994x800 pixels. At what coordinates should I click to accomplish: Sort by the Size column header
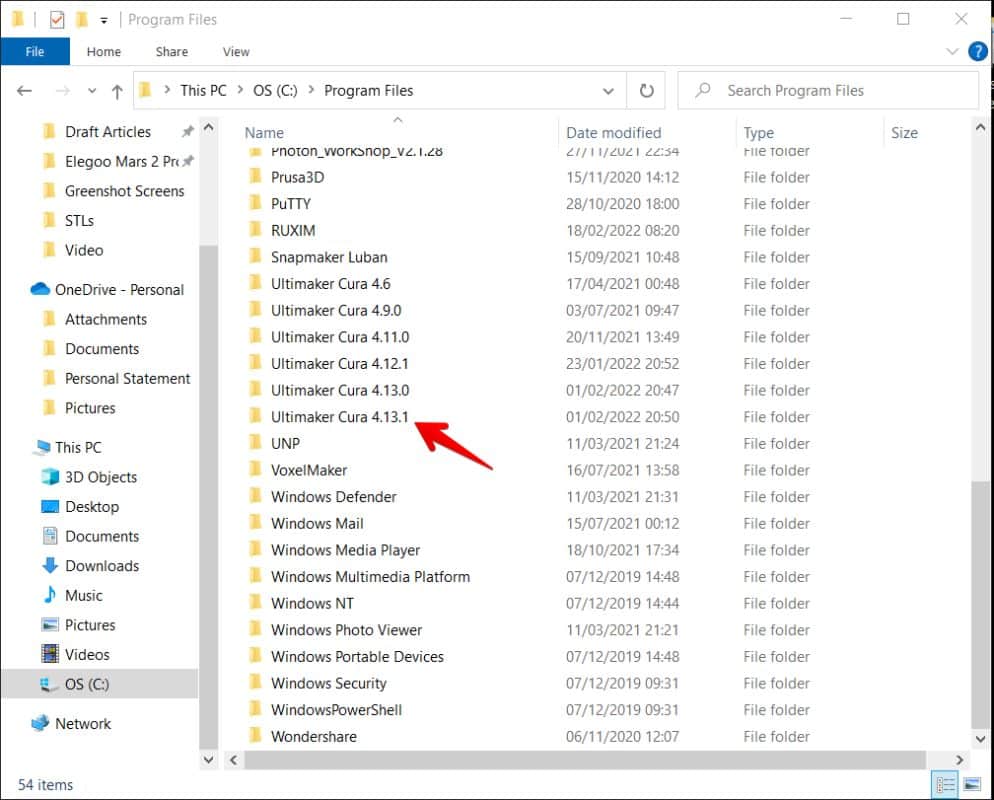click(904, 132)
